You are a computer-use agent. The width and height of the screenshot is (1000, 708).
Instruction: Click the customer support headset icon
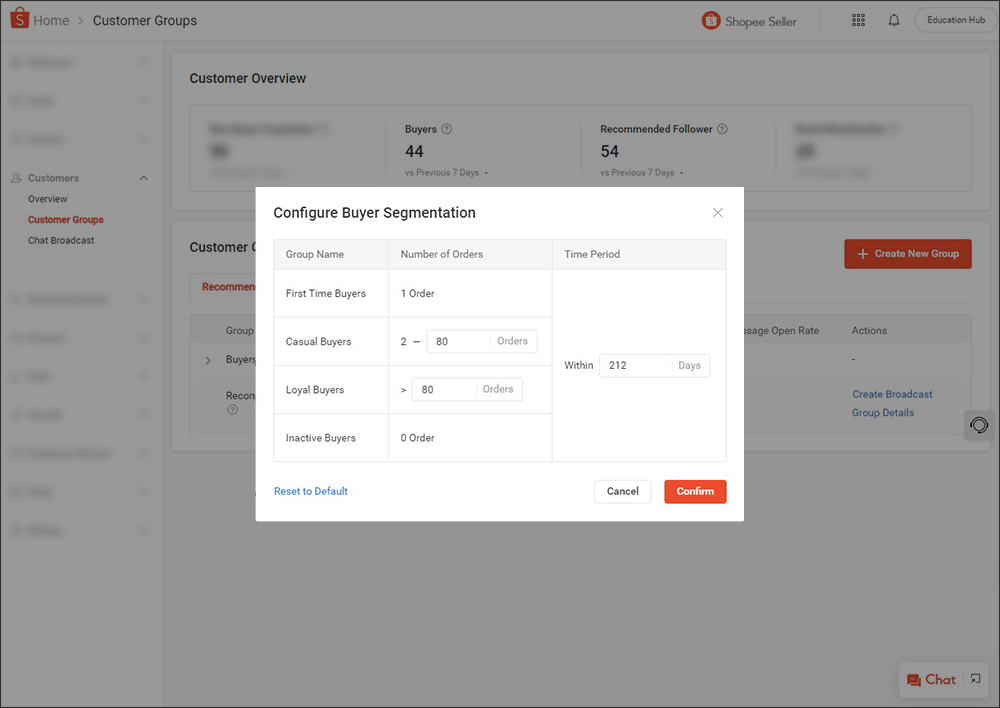pos(979,425)
